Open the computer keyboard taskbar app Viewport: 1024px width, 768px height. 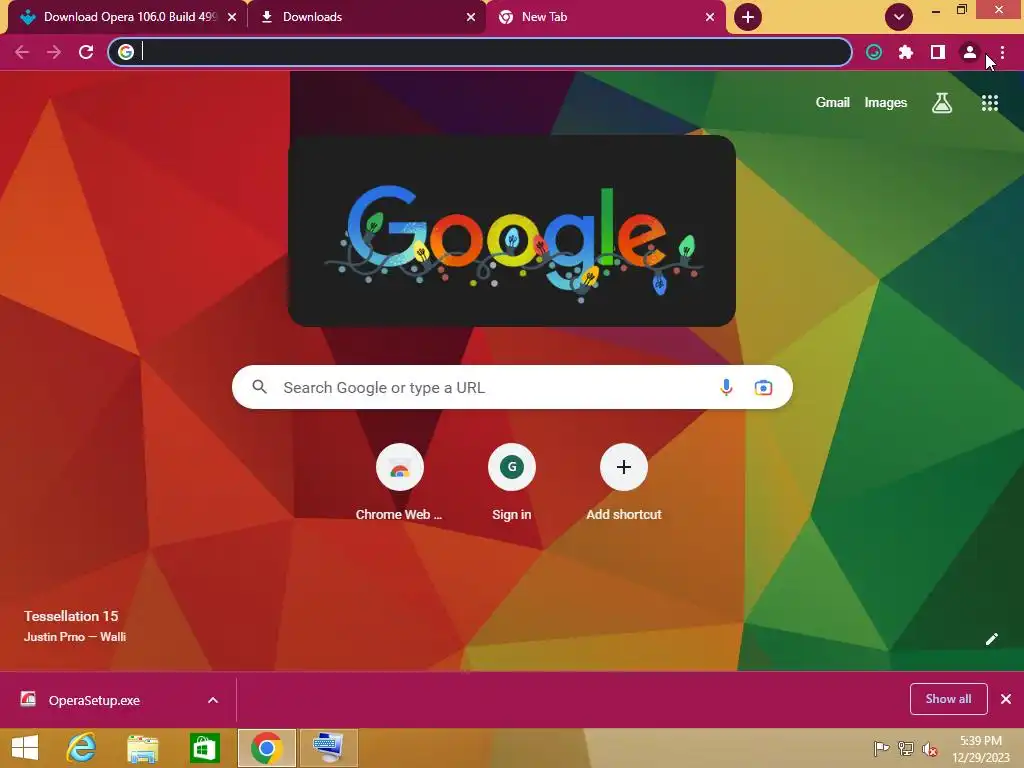[x=328, y=748]
